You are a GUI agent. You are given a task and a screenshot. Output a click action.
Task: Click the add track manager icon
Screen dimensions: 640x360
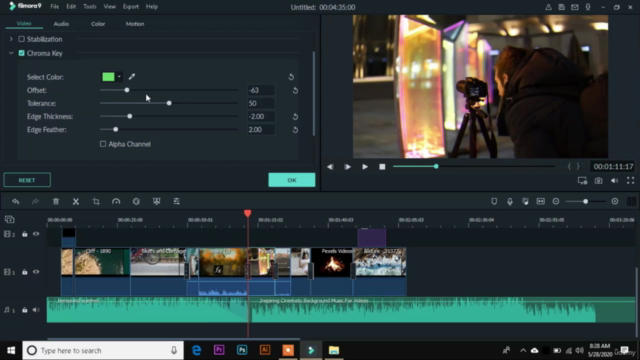coord(9,220)
